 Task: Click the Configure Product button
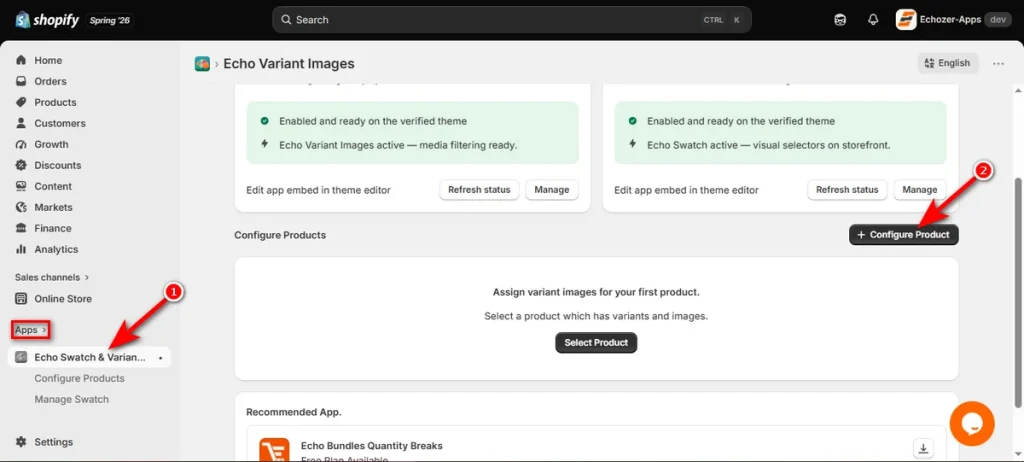[904, 235]
